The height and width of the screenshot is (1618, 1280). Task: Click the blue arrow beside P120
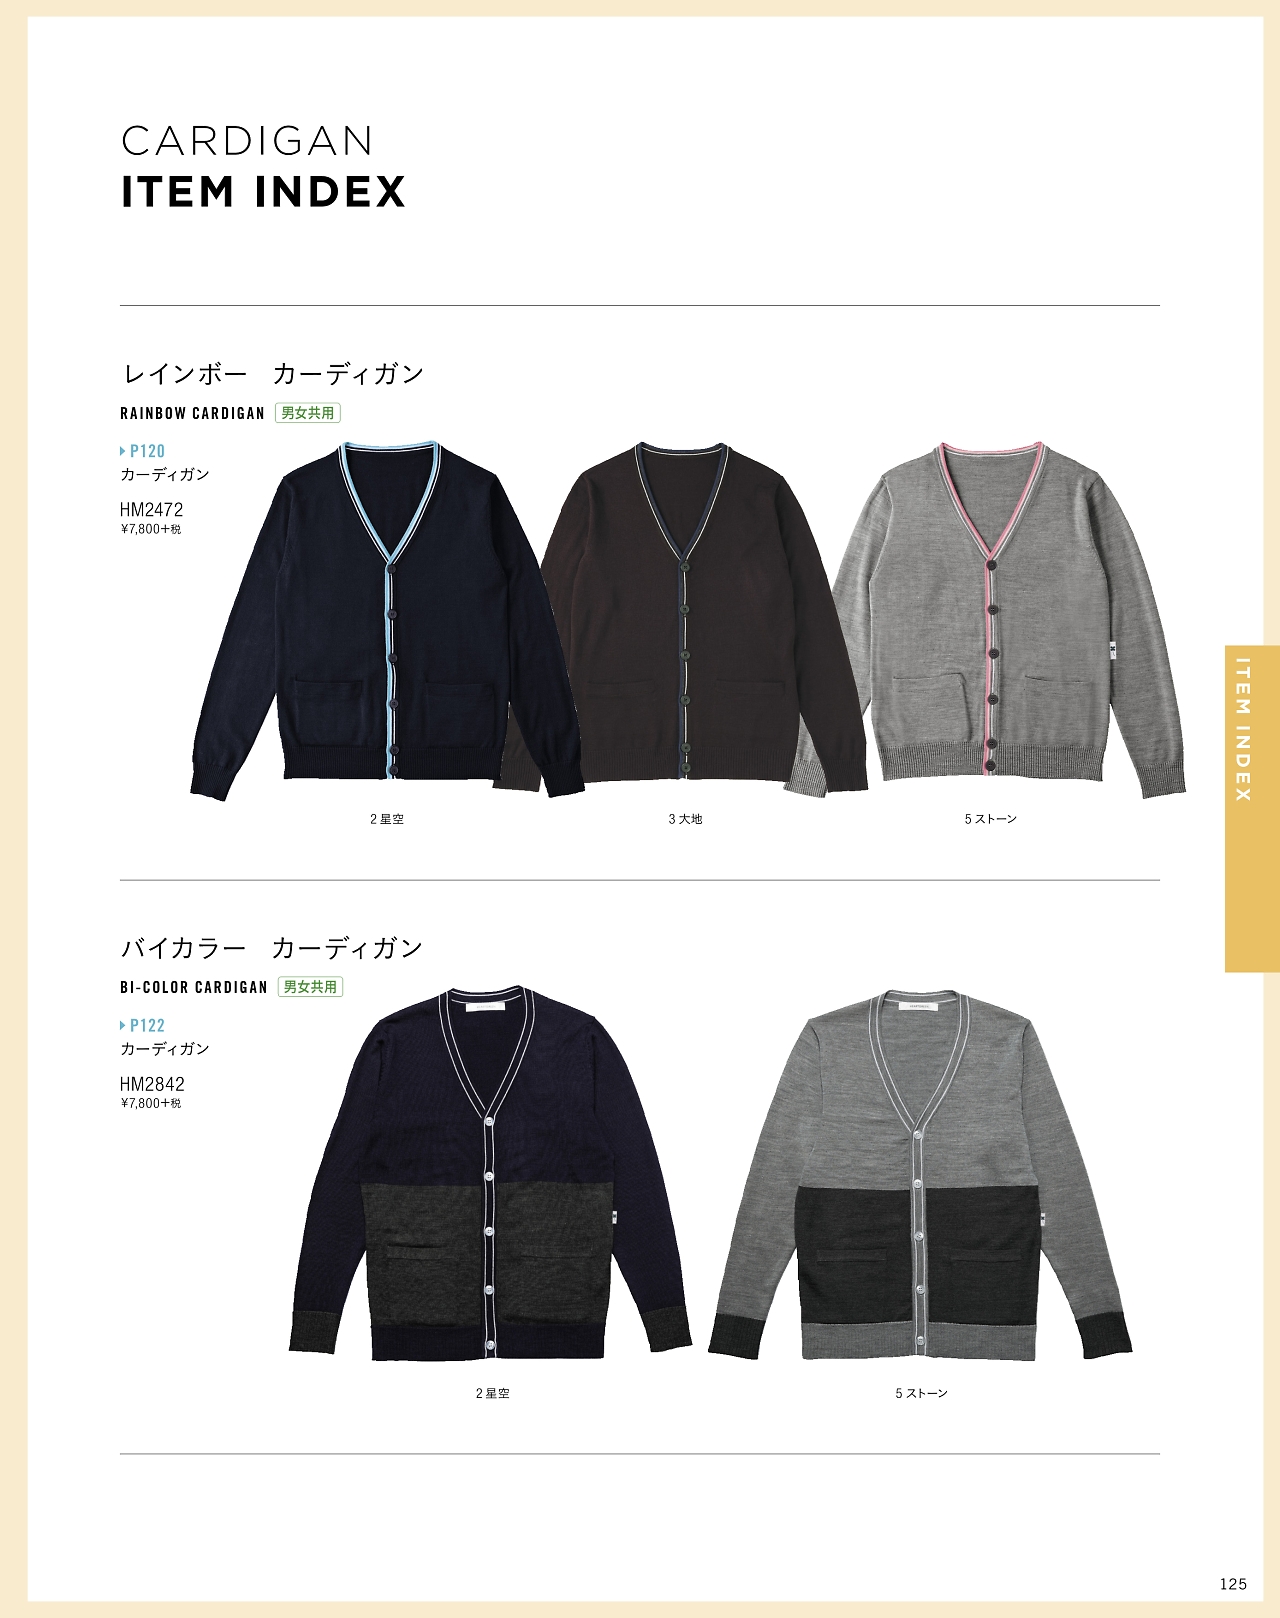(x=123, y=452)
